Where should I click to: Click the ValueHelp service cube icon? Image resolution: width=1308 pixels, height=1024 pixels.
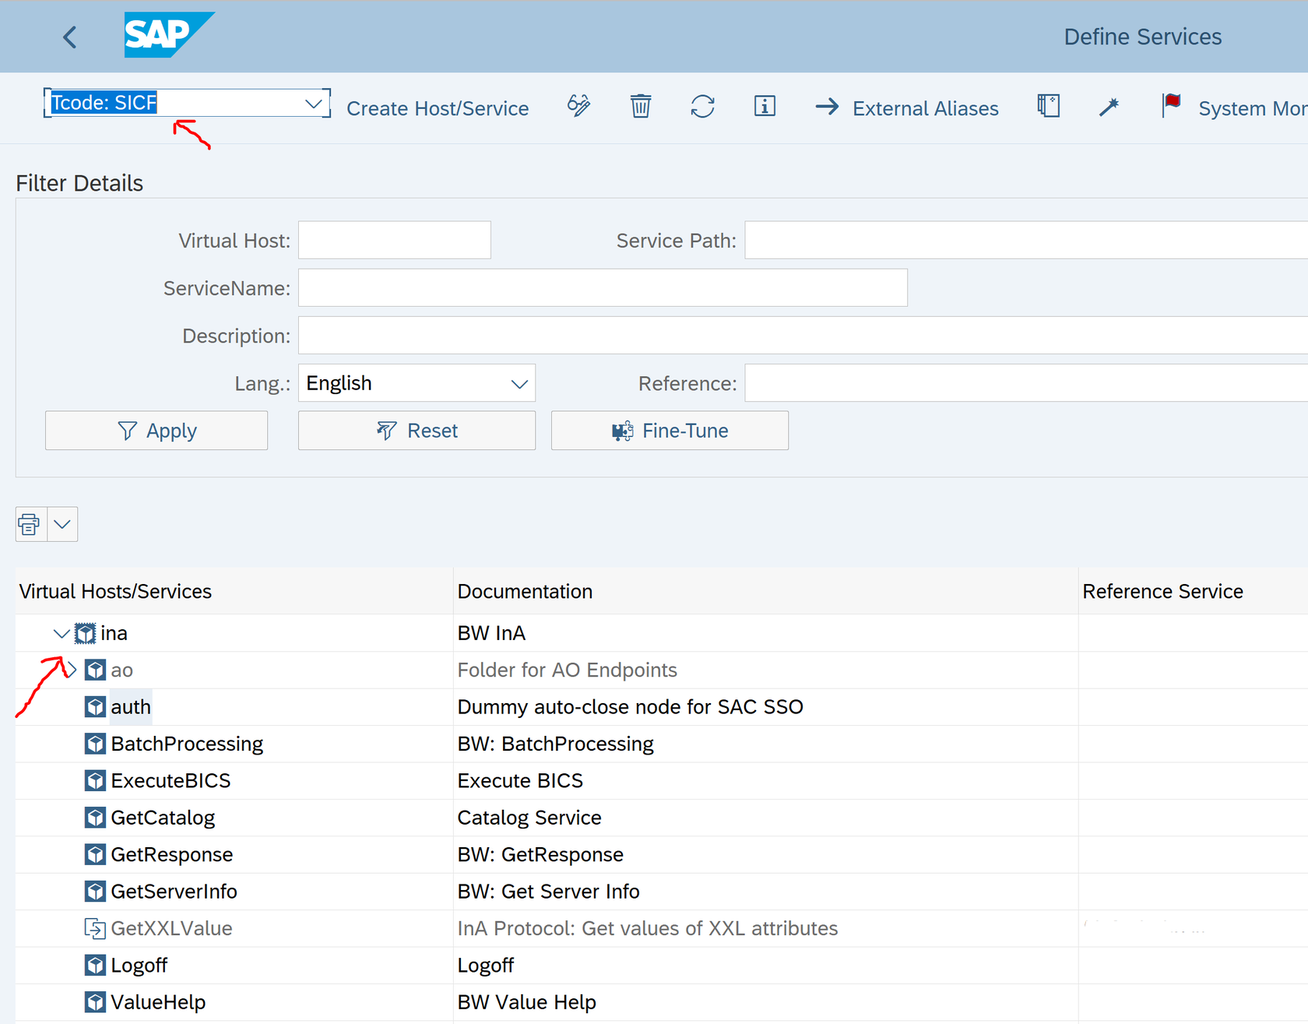[95, 1002]
